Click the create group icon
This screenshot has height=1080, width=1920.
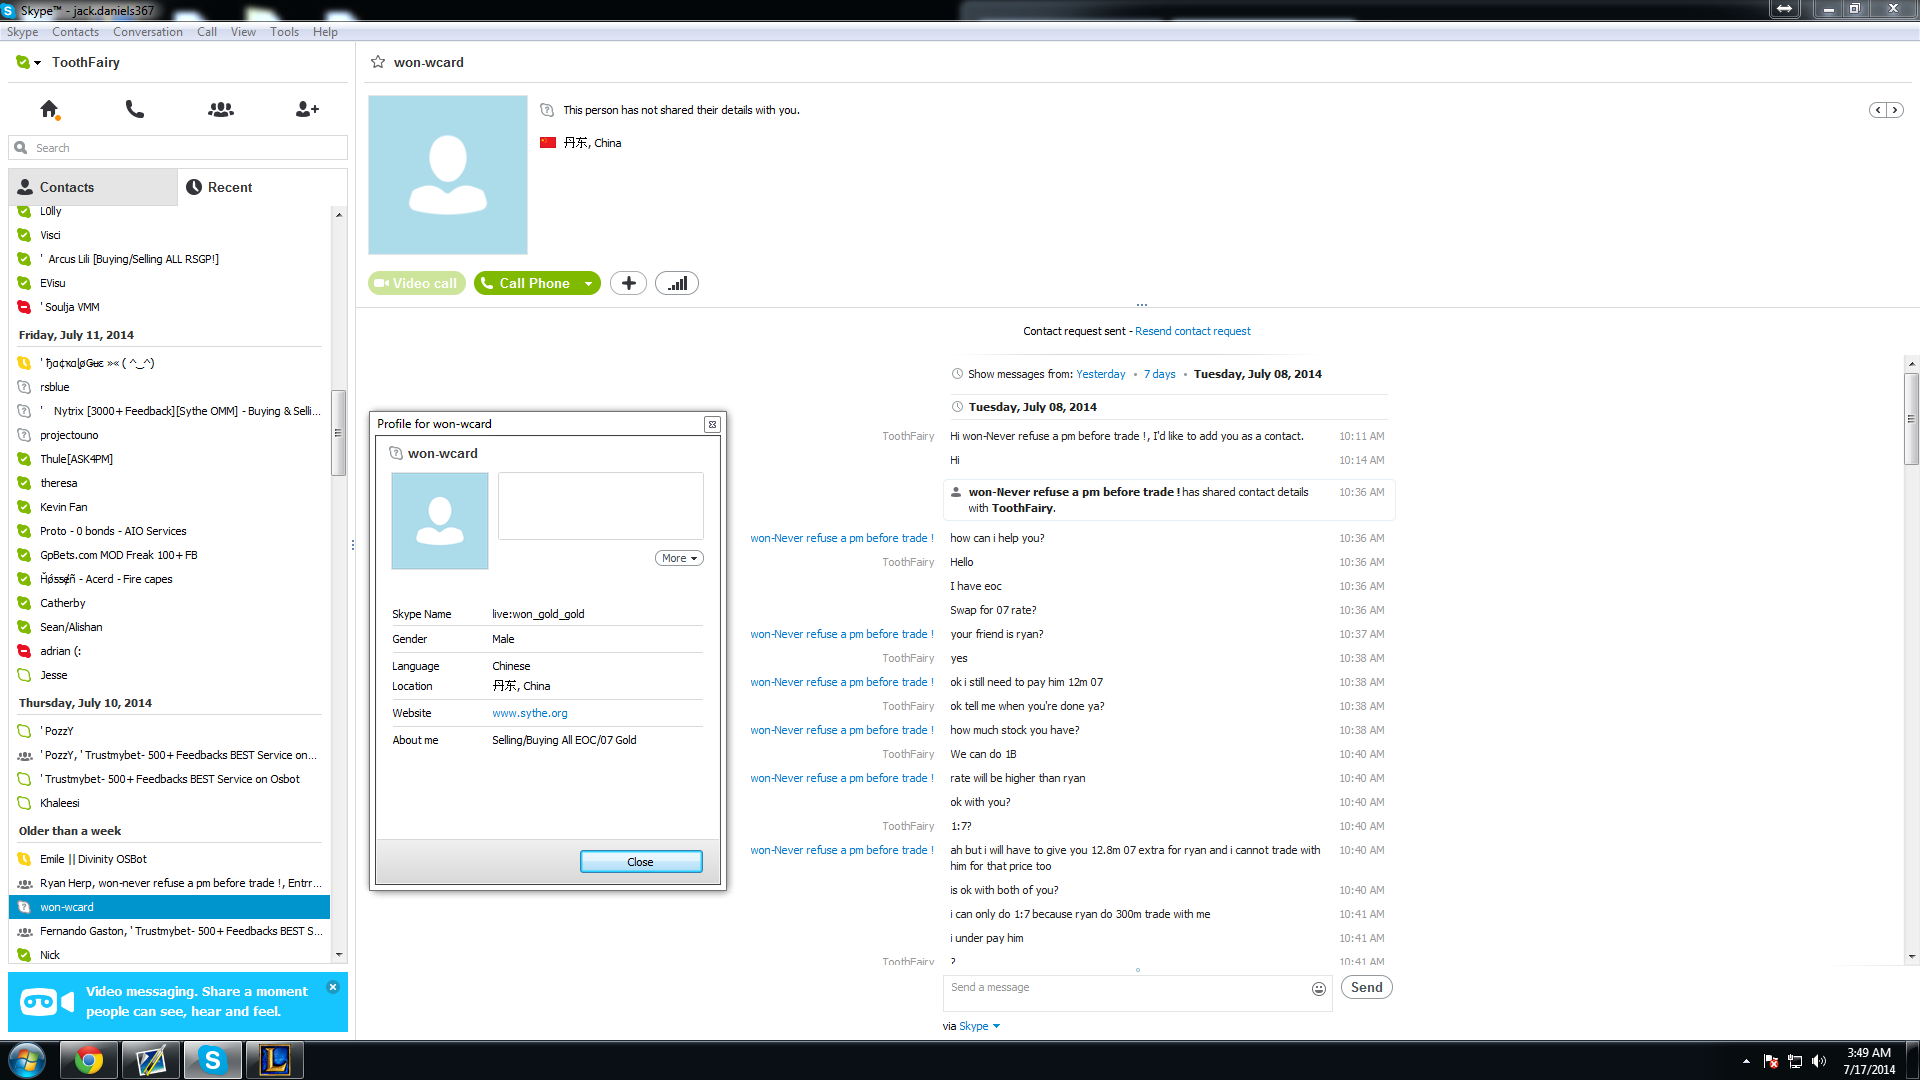[x=221, y=109]
